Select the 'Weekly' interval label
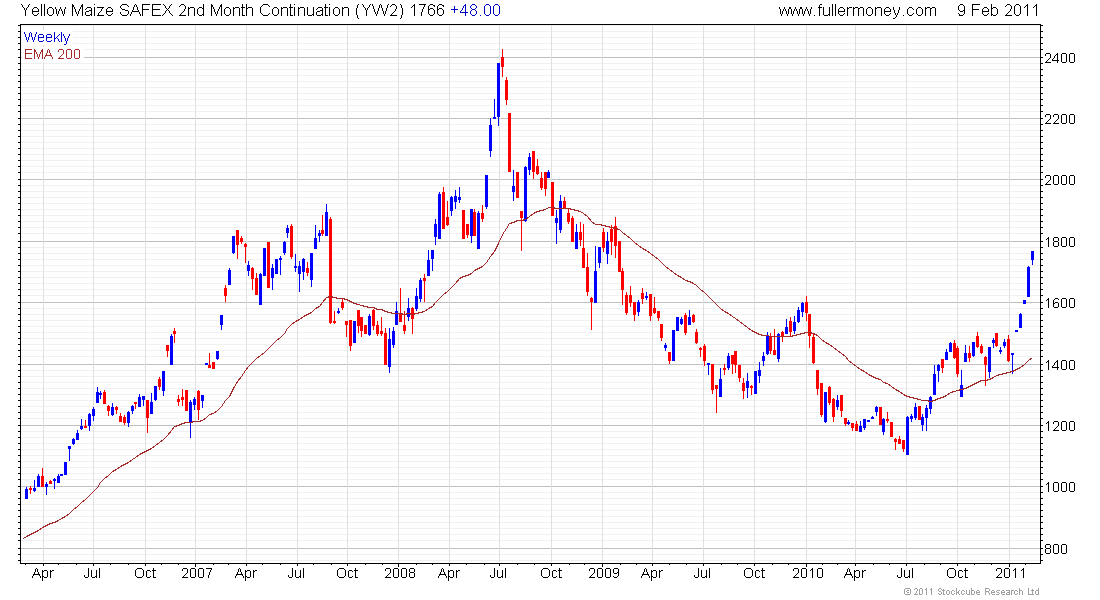The width and height of the screenshot is (1100, 600). (x=47, y=37)
